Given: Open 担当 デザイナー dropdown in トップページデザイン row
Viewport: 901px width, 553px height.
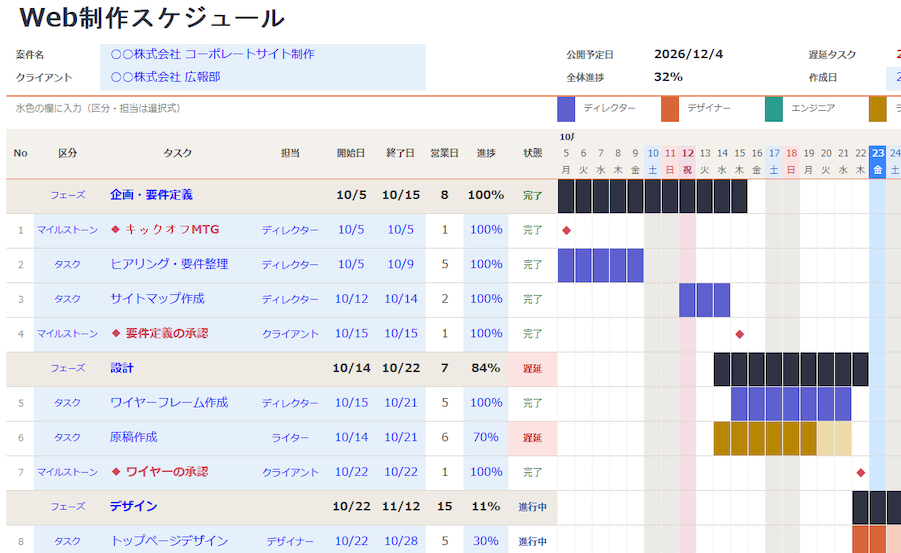Looking at the screenshot, I should point(290,542).
